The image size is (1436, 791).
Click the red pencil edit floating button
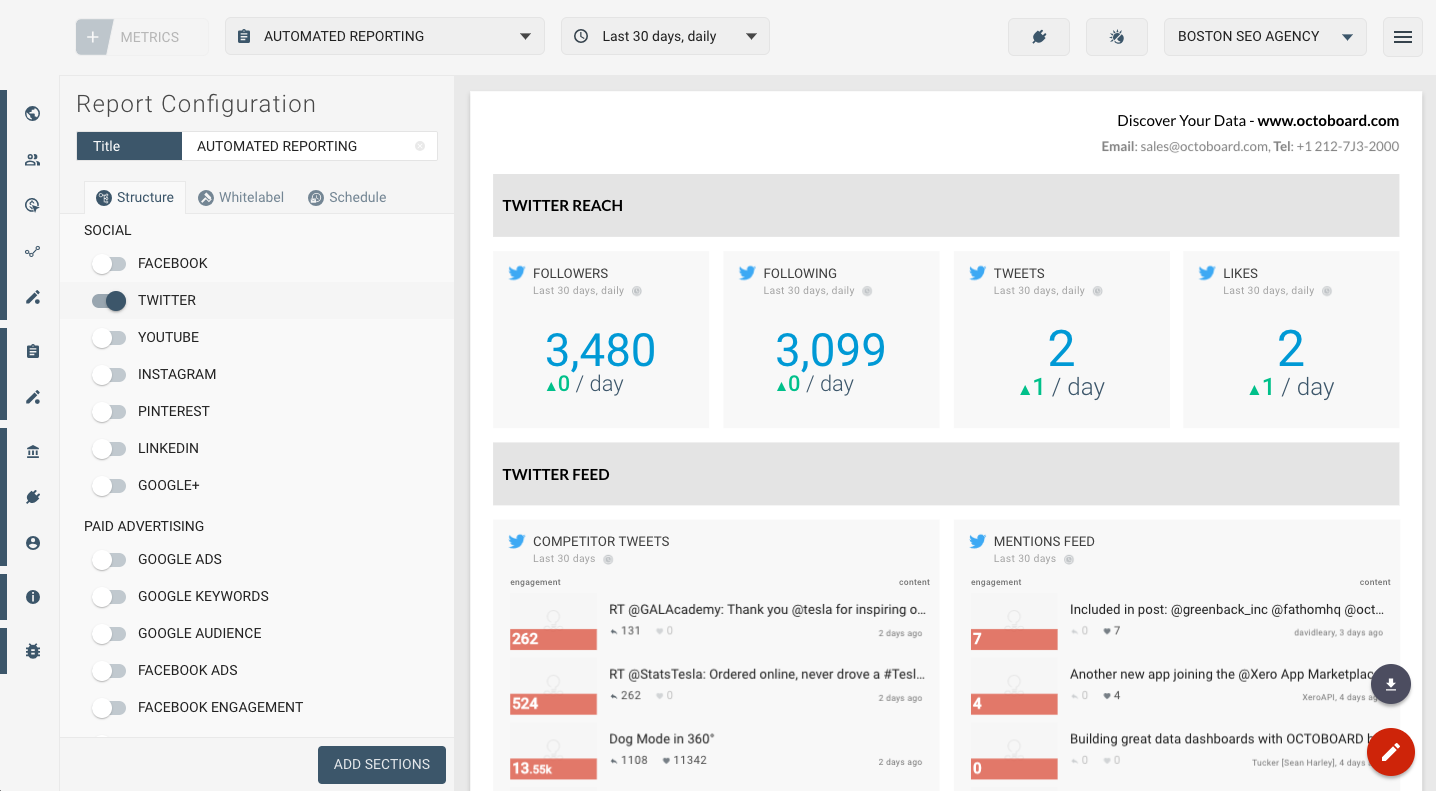[x=1391, y=752]
